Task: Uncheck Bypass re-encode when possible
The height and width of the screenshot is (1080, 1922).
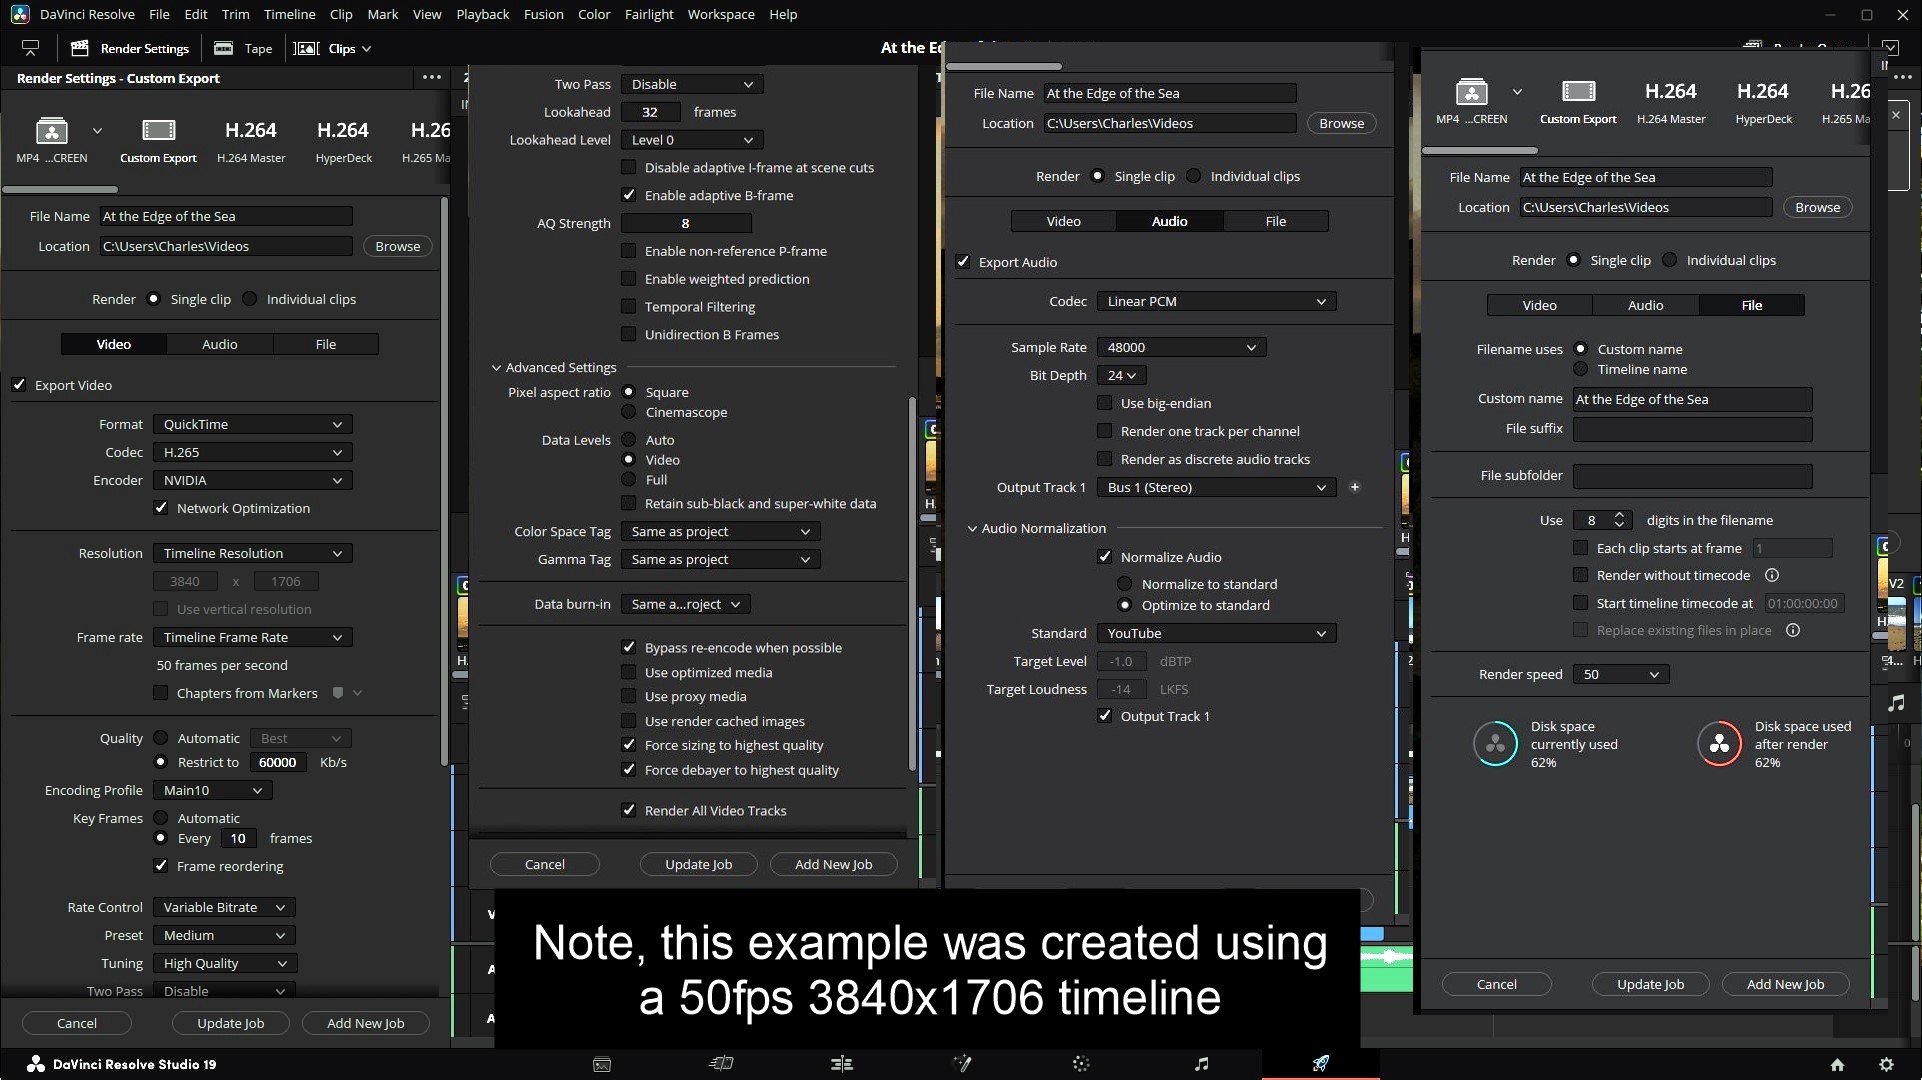Action: (x=629, y=648)
